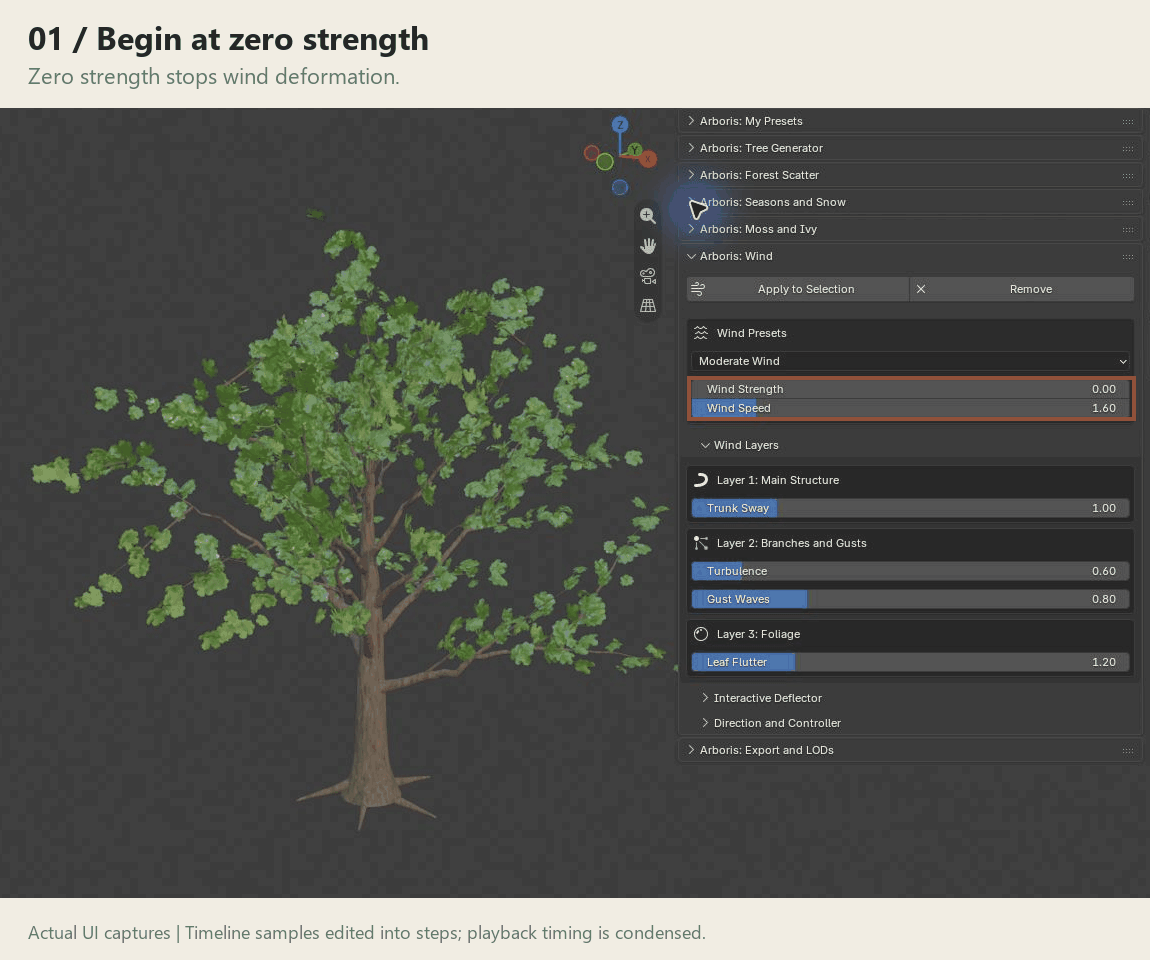Click the Wind Presets label text
This screenshot has width=1150, height=960.
pyautogui.click(x=751, y=333)
